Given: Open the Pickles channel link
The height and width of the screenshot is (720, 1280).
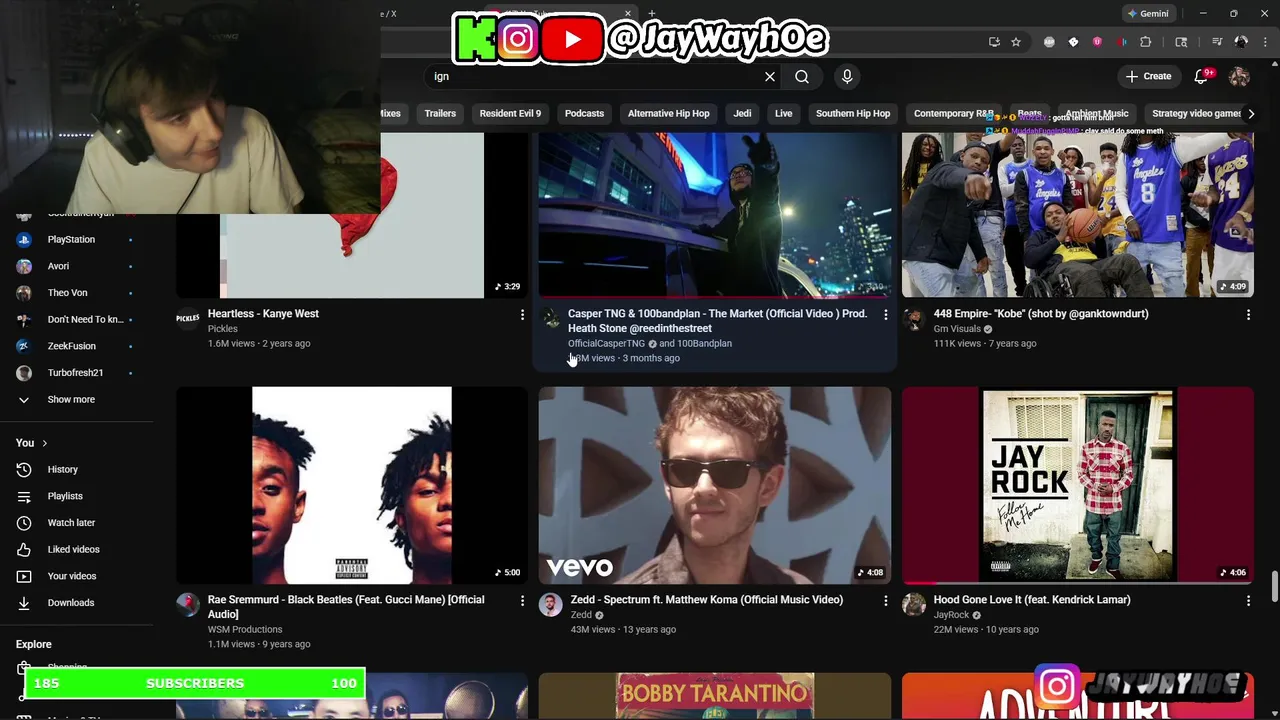Looking at the screenshot, I should pos(222,329).
